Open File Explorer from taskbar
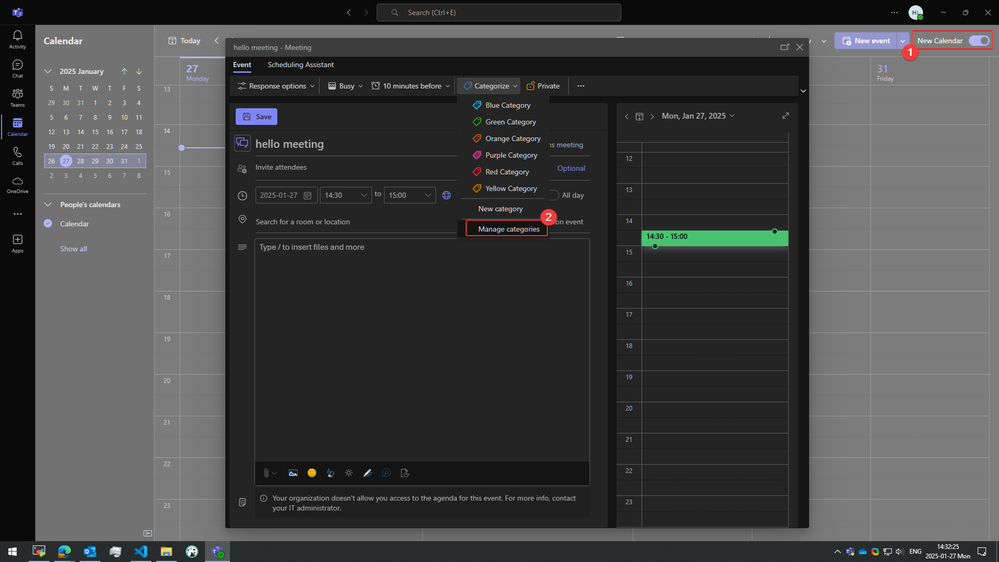 [x=166, y=551]
